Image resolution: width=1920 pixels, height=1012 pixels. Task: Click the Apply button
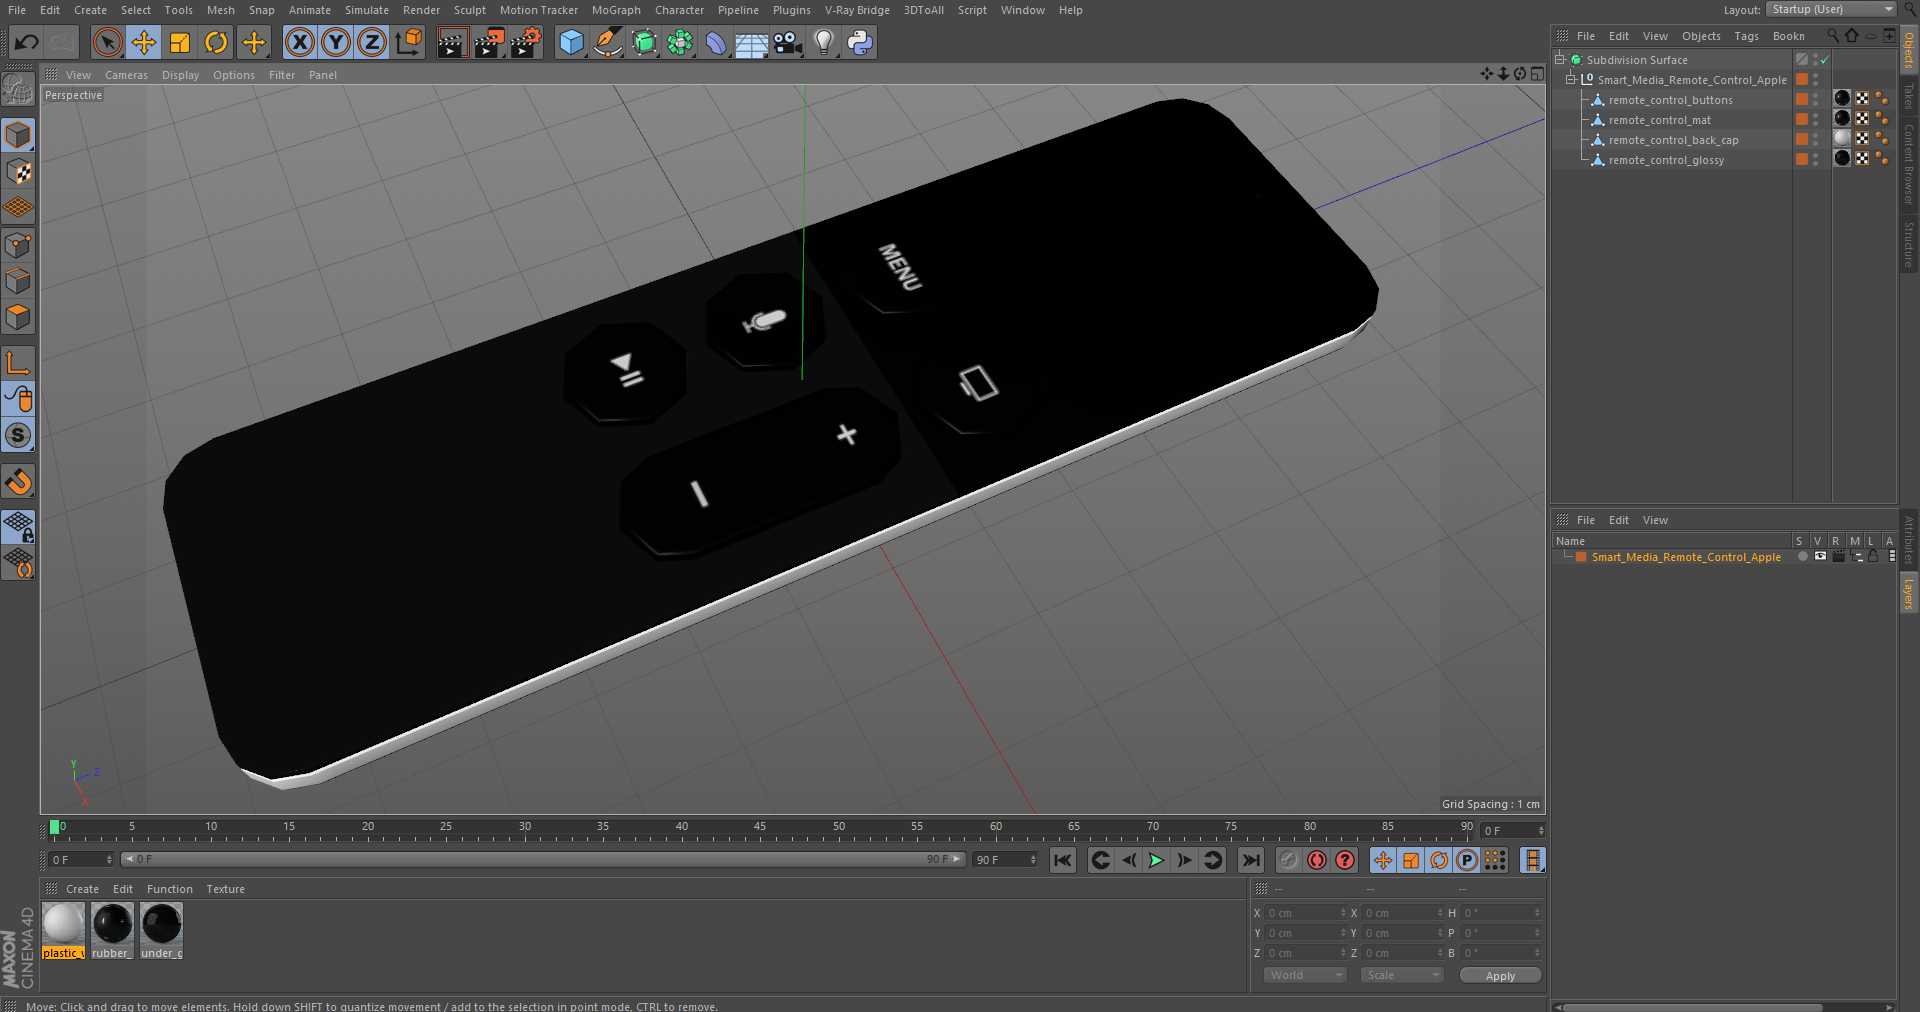1500,975
